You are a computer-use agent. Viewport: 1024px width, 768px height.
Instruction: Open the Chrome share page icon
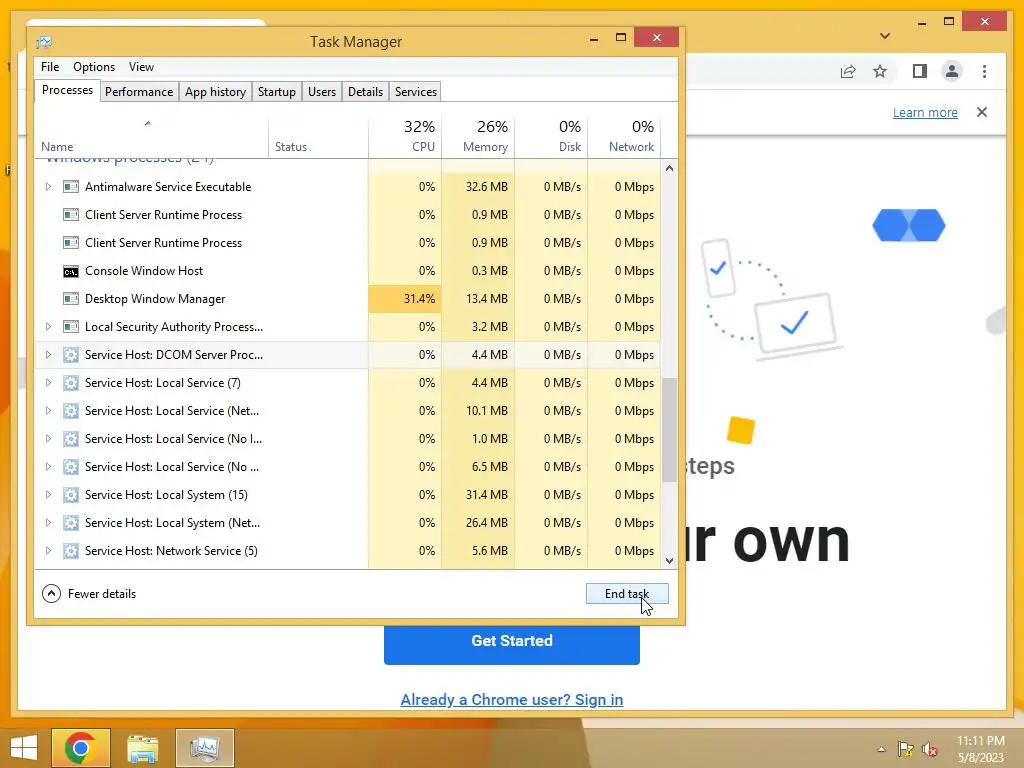click(x=848, y=72)
